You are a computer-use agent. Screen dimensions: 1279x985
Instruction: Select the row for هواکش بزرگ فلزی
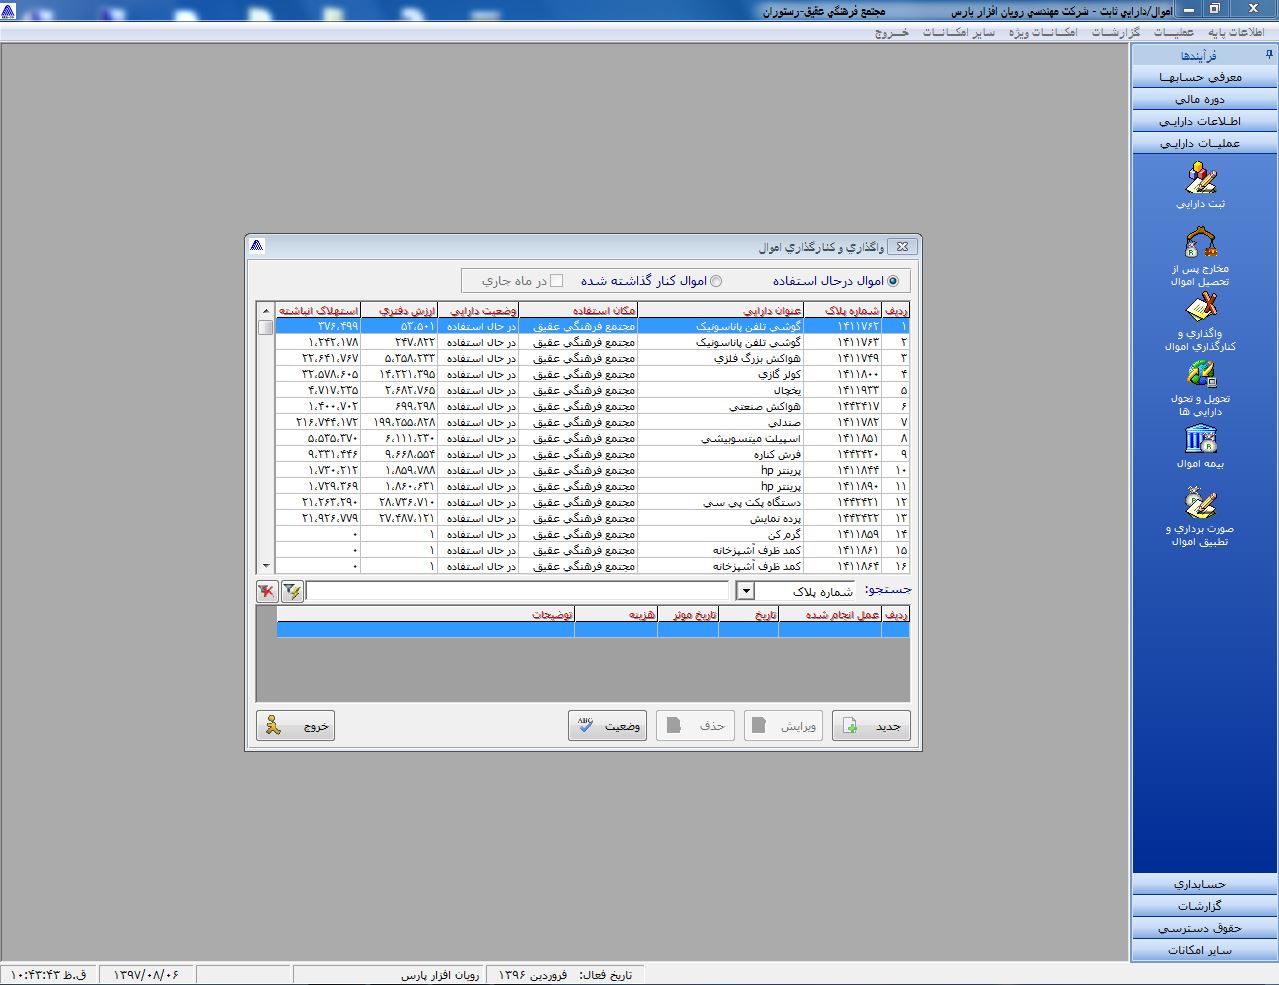(593, 358)
